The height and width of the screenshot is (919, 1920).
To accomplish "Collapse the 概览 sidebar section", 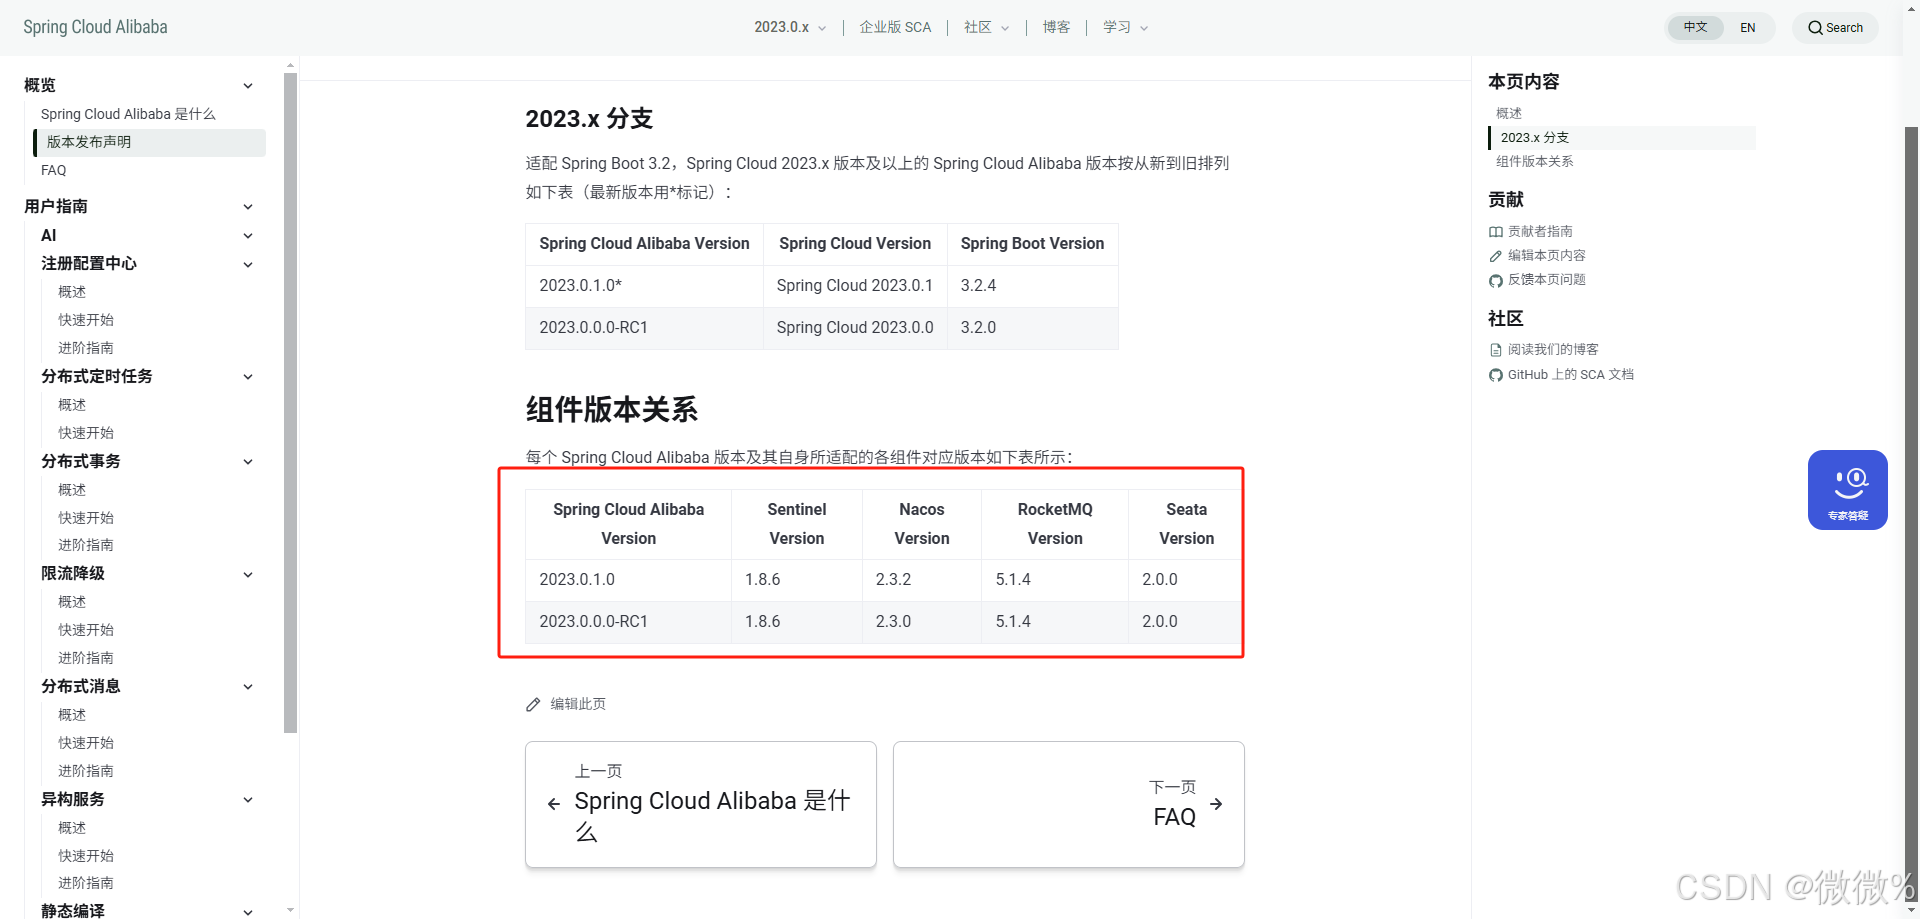I will tap(248, 86).
